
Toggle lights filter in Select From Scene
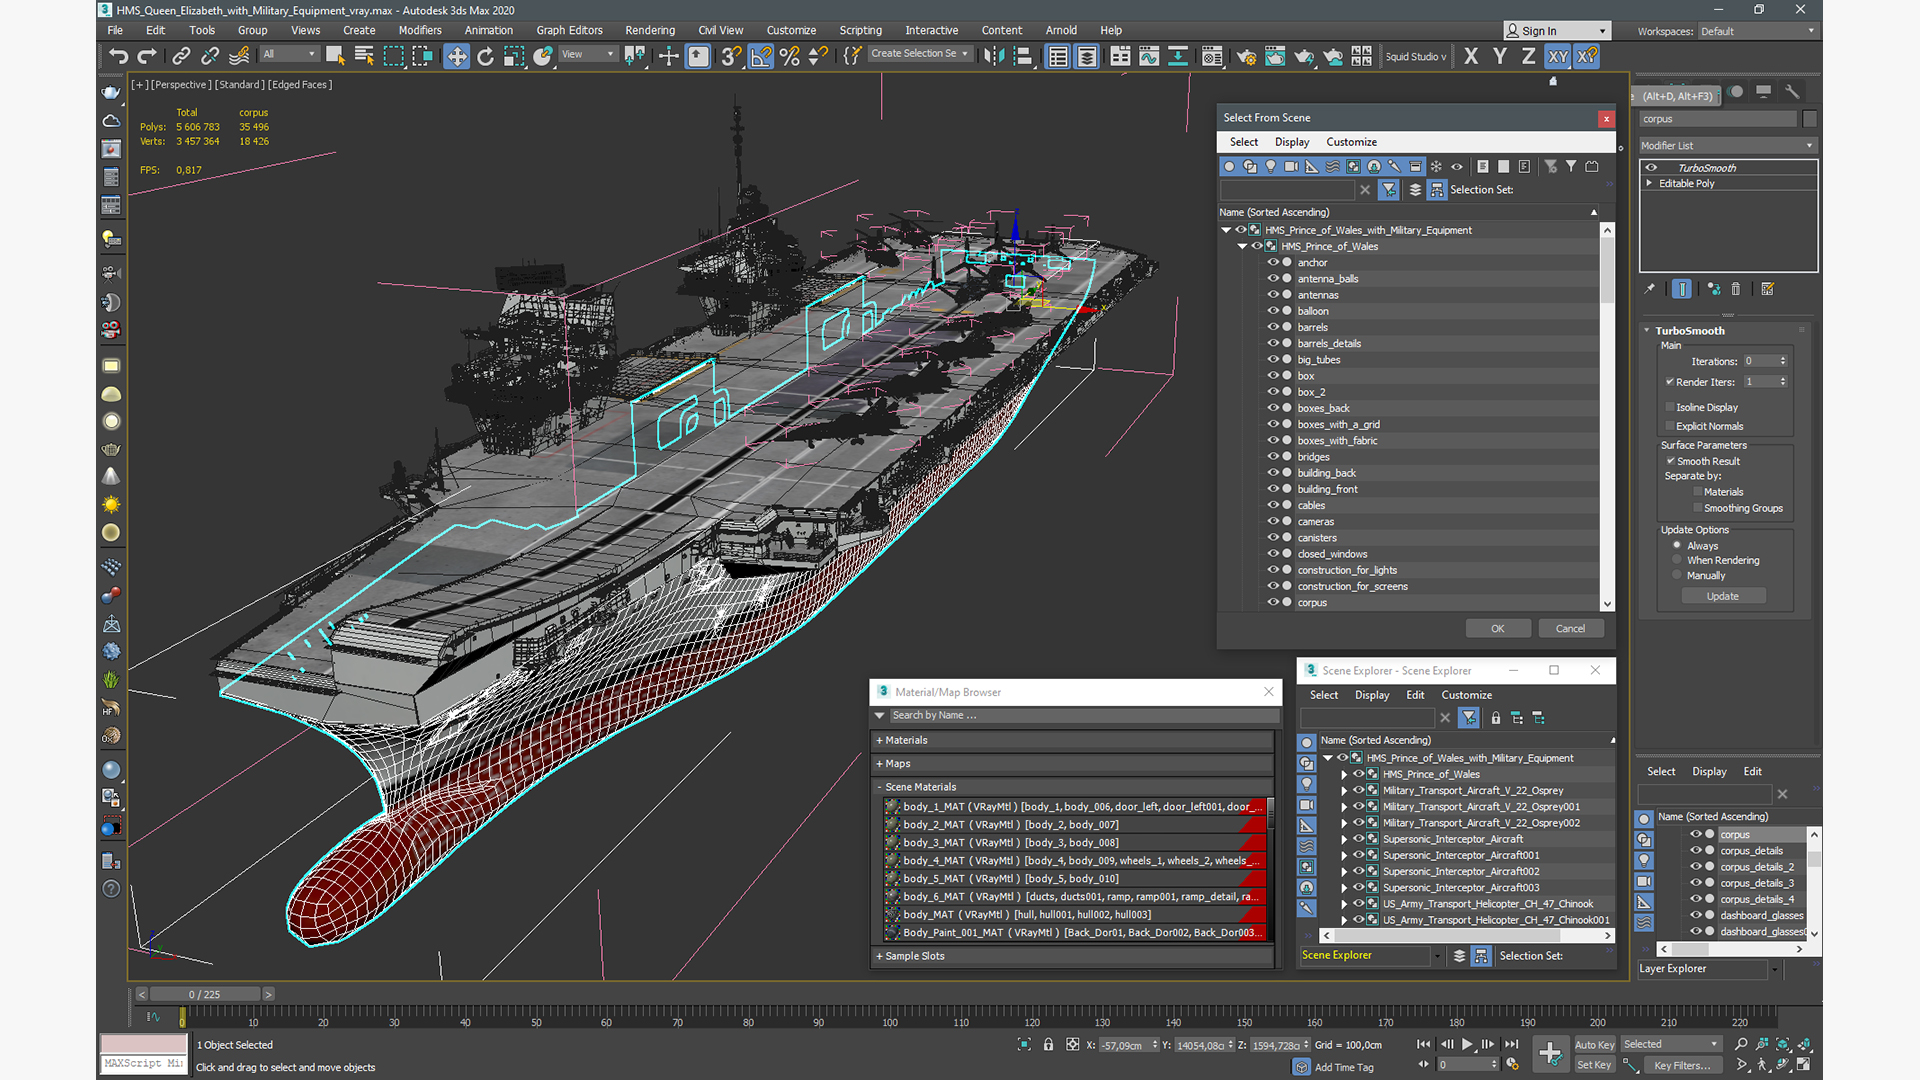click(x=1271, y=167)
